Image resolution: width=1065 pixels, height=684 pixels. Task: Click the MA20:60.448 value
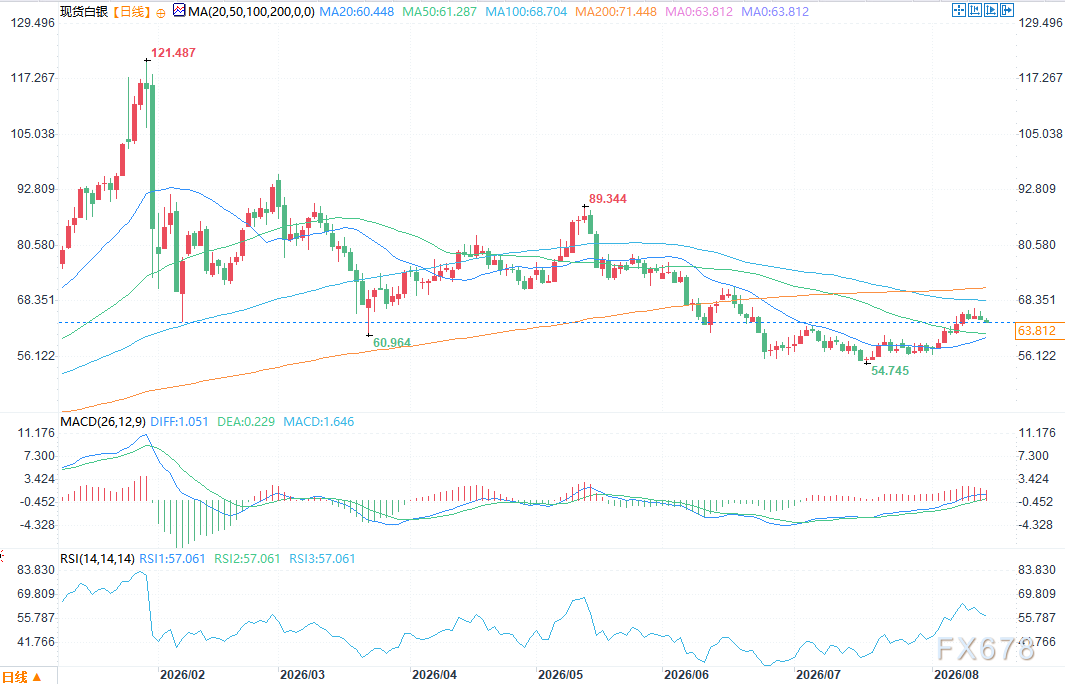(x=357, y=12)
